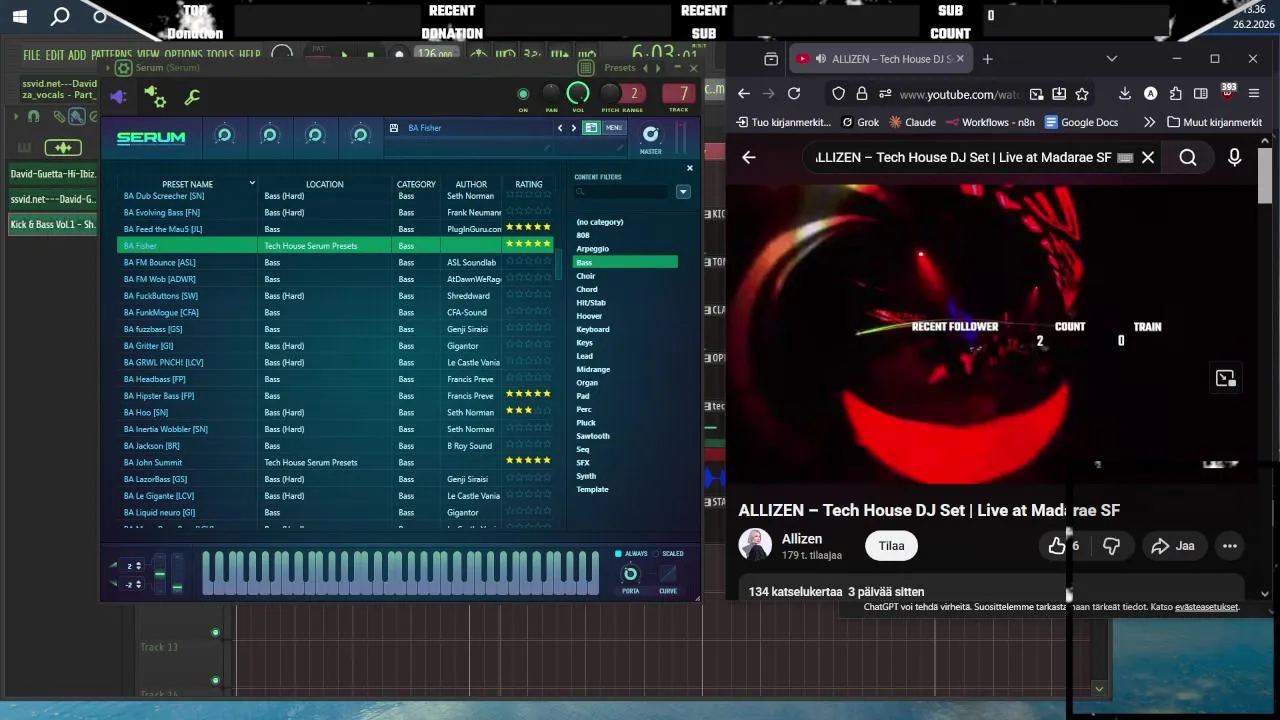The image size is (1280, 720).
Task: Expand the video to fullscreen
Action: coord(1225,378)
